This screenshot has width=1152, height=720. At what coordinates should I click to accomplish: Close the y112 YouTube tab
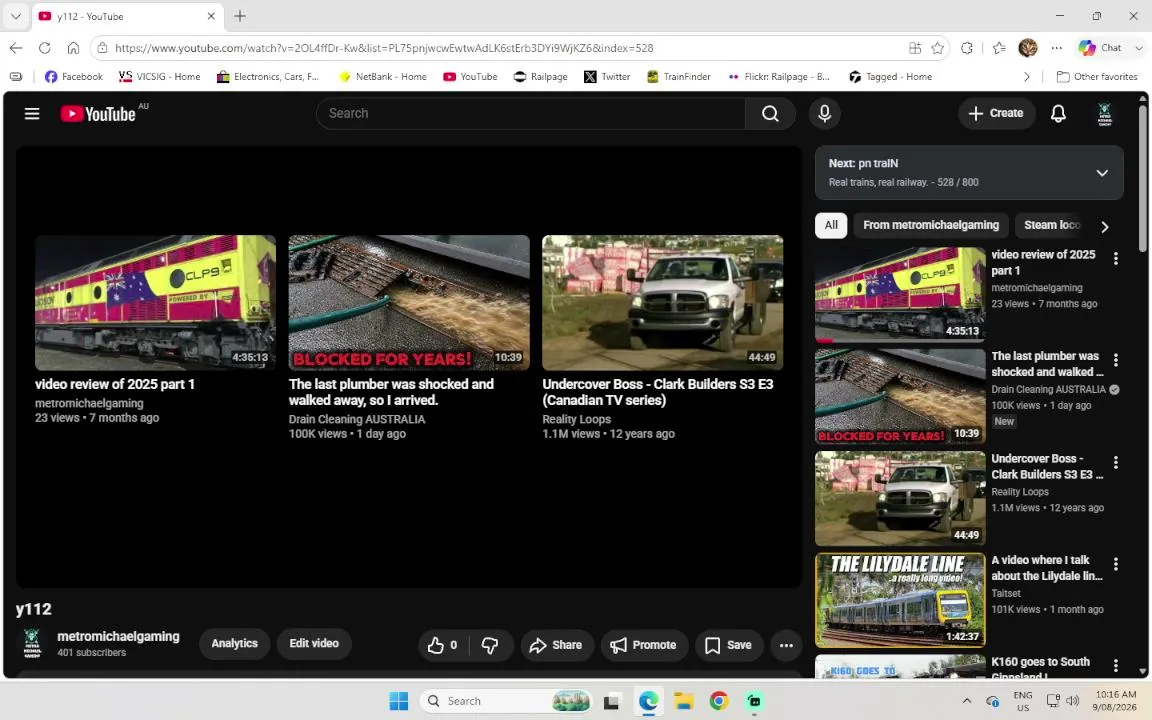click(x=211, y=15)
